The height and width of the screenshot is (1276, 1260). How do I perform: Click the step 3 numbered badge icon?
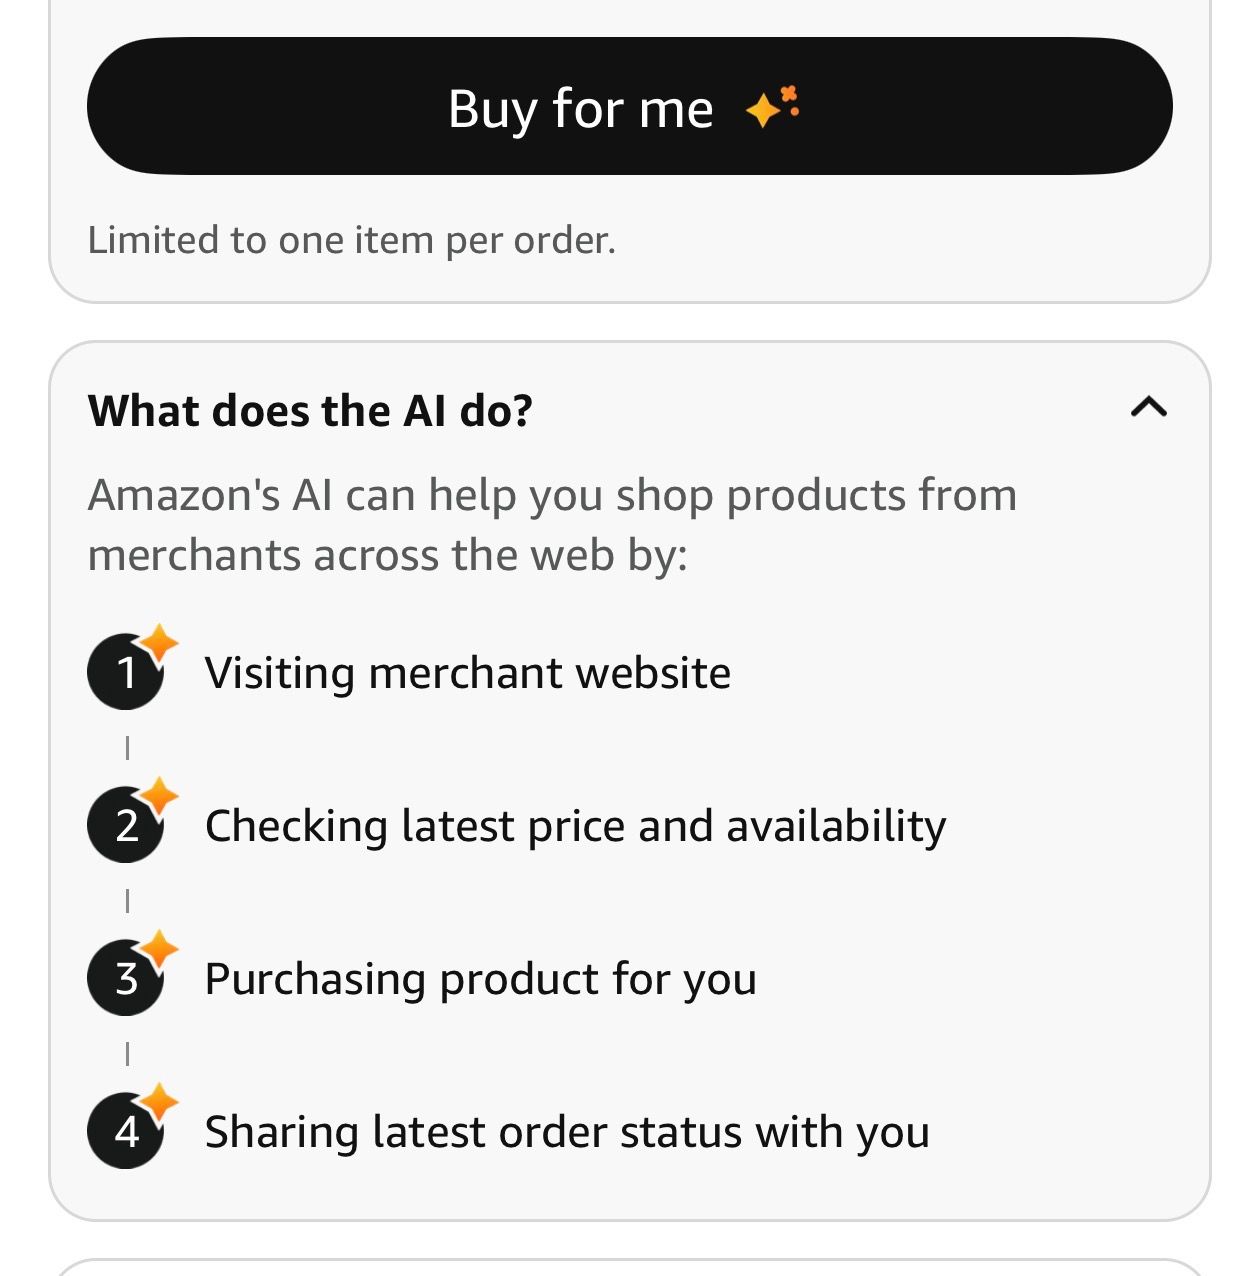point(127,978)
